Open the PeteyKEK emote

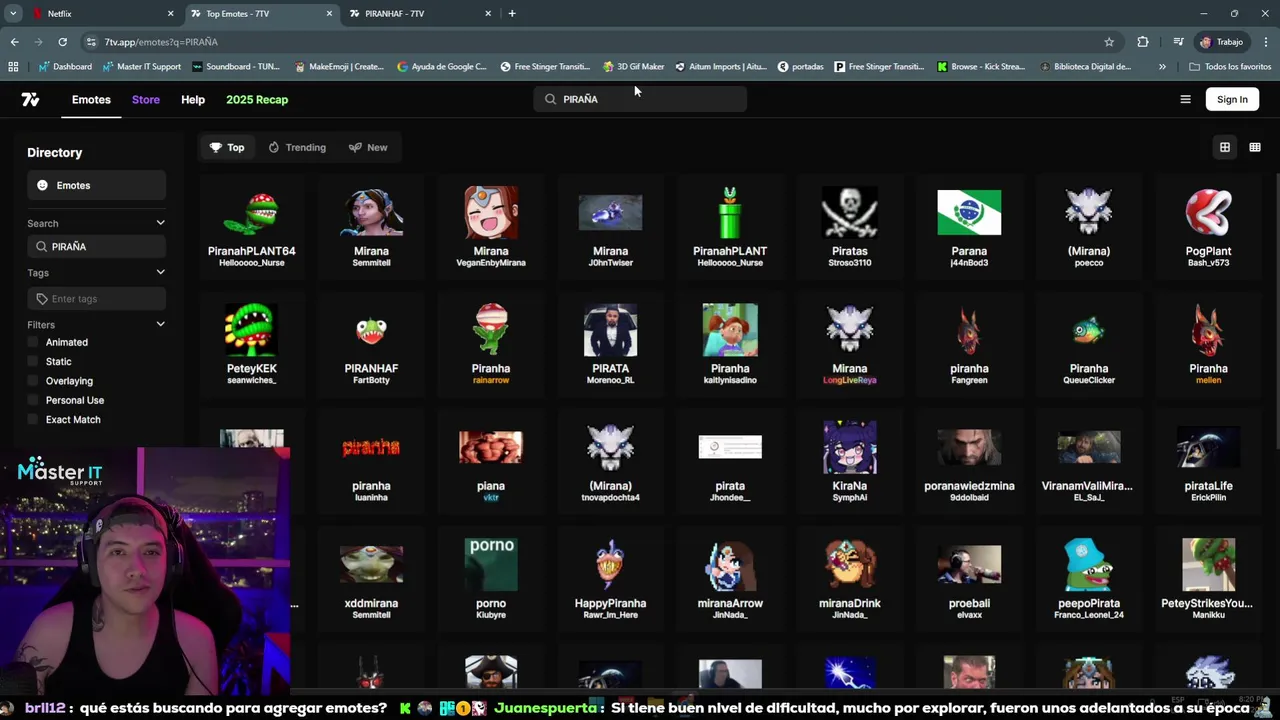(251, 344)
